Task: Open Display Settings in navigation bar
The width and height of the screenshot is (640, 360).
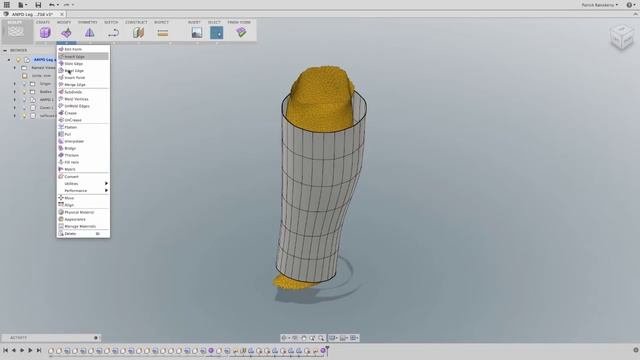Action: pyautogui.click(x=333, y=338)
